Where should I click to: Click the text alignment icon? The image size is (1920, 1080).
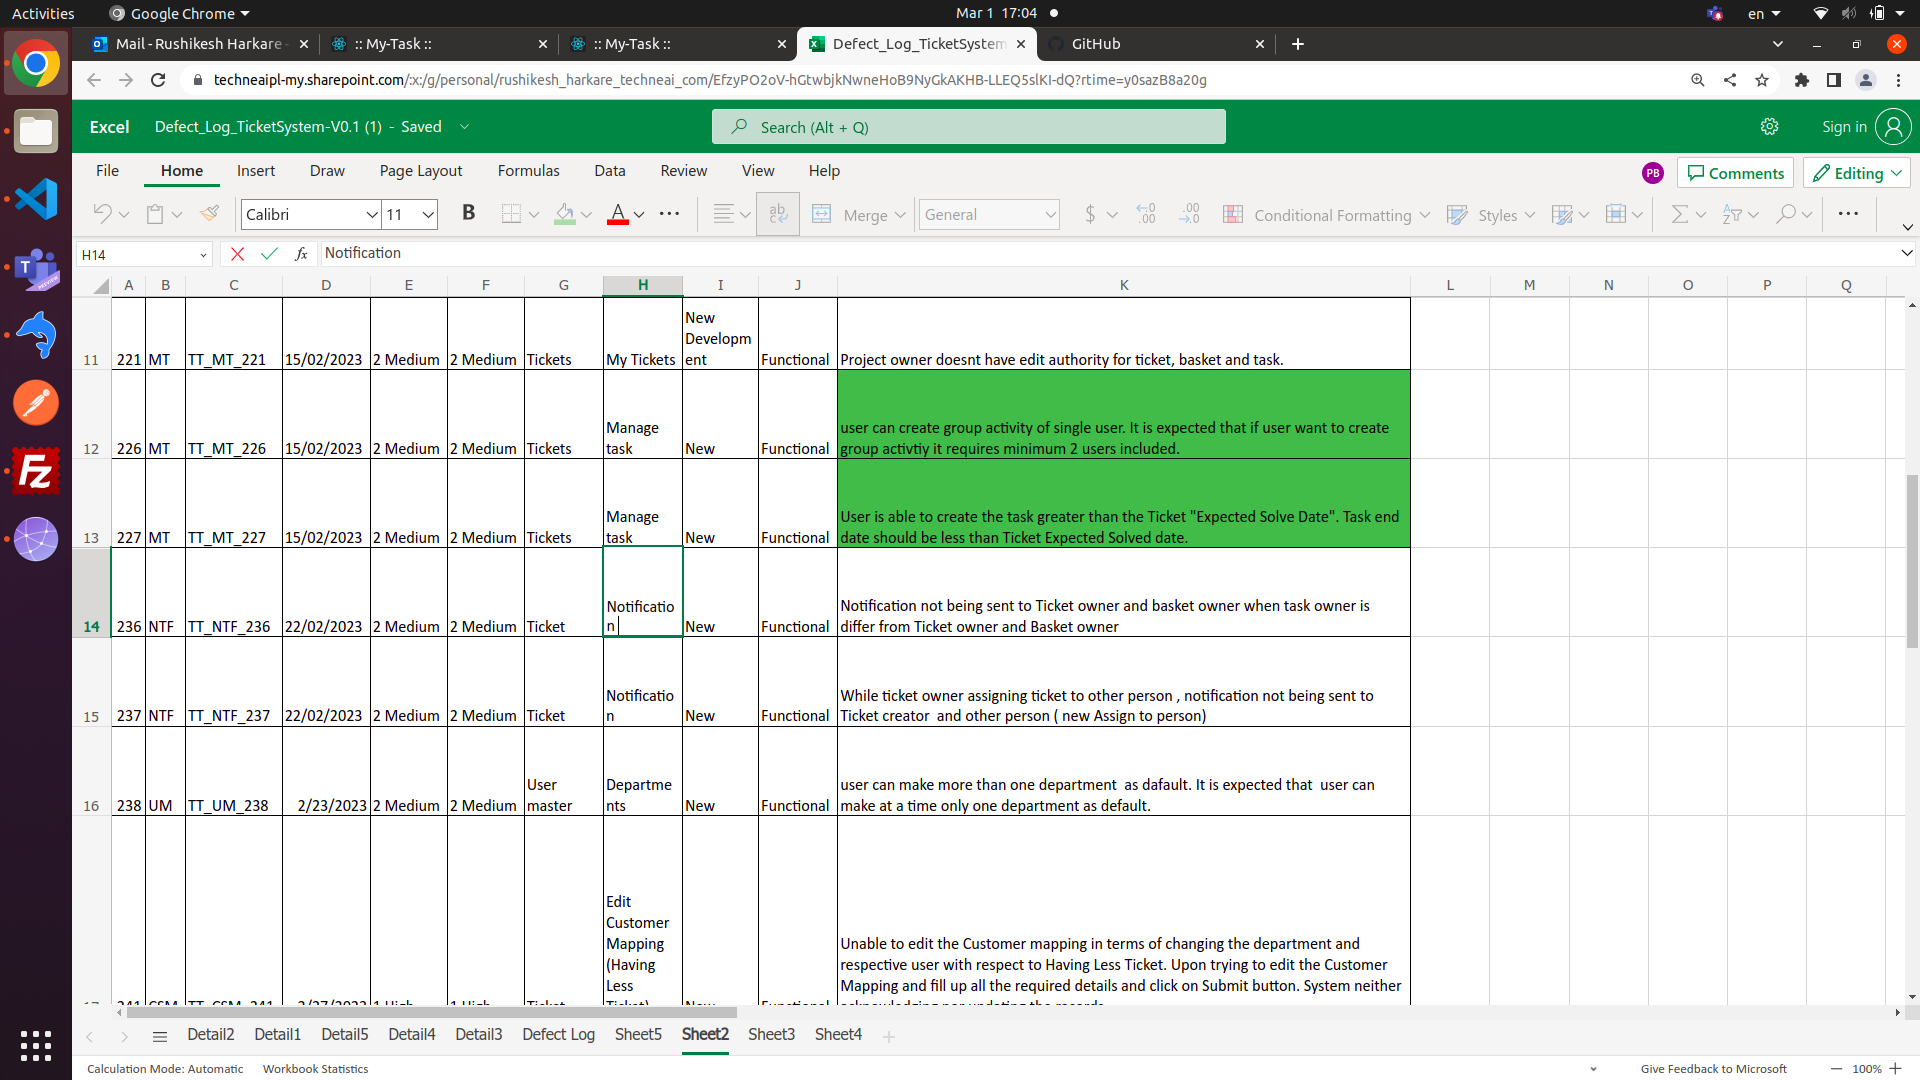(x=723, y=214)
